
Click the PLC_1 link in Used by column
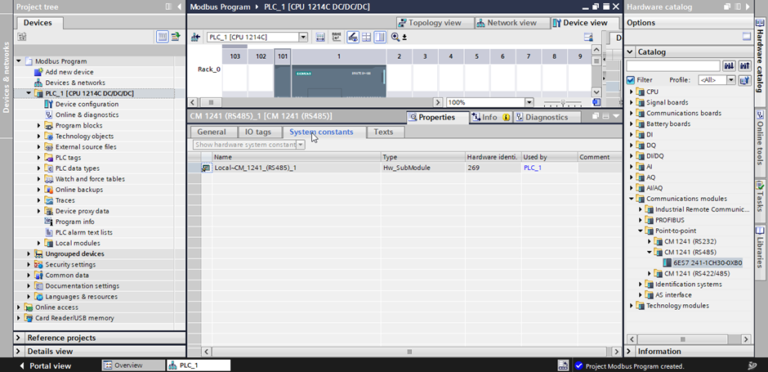coord(532,167)
